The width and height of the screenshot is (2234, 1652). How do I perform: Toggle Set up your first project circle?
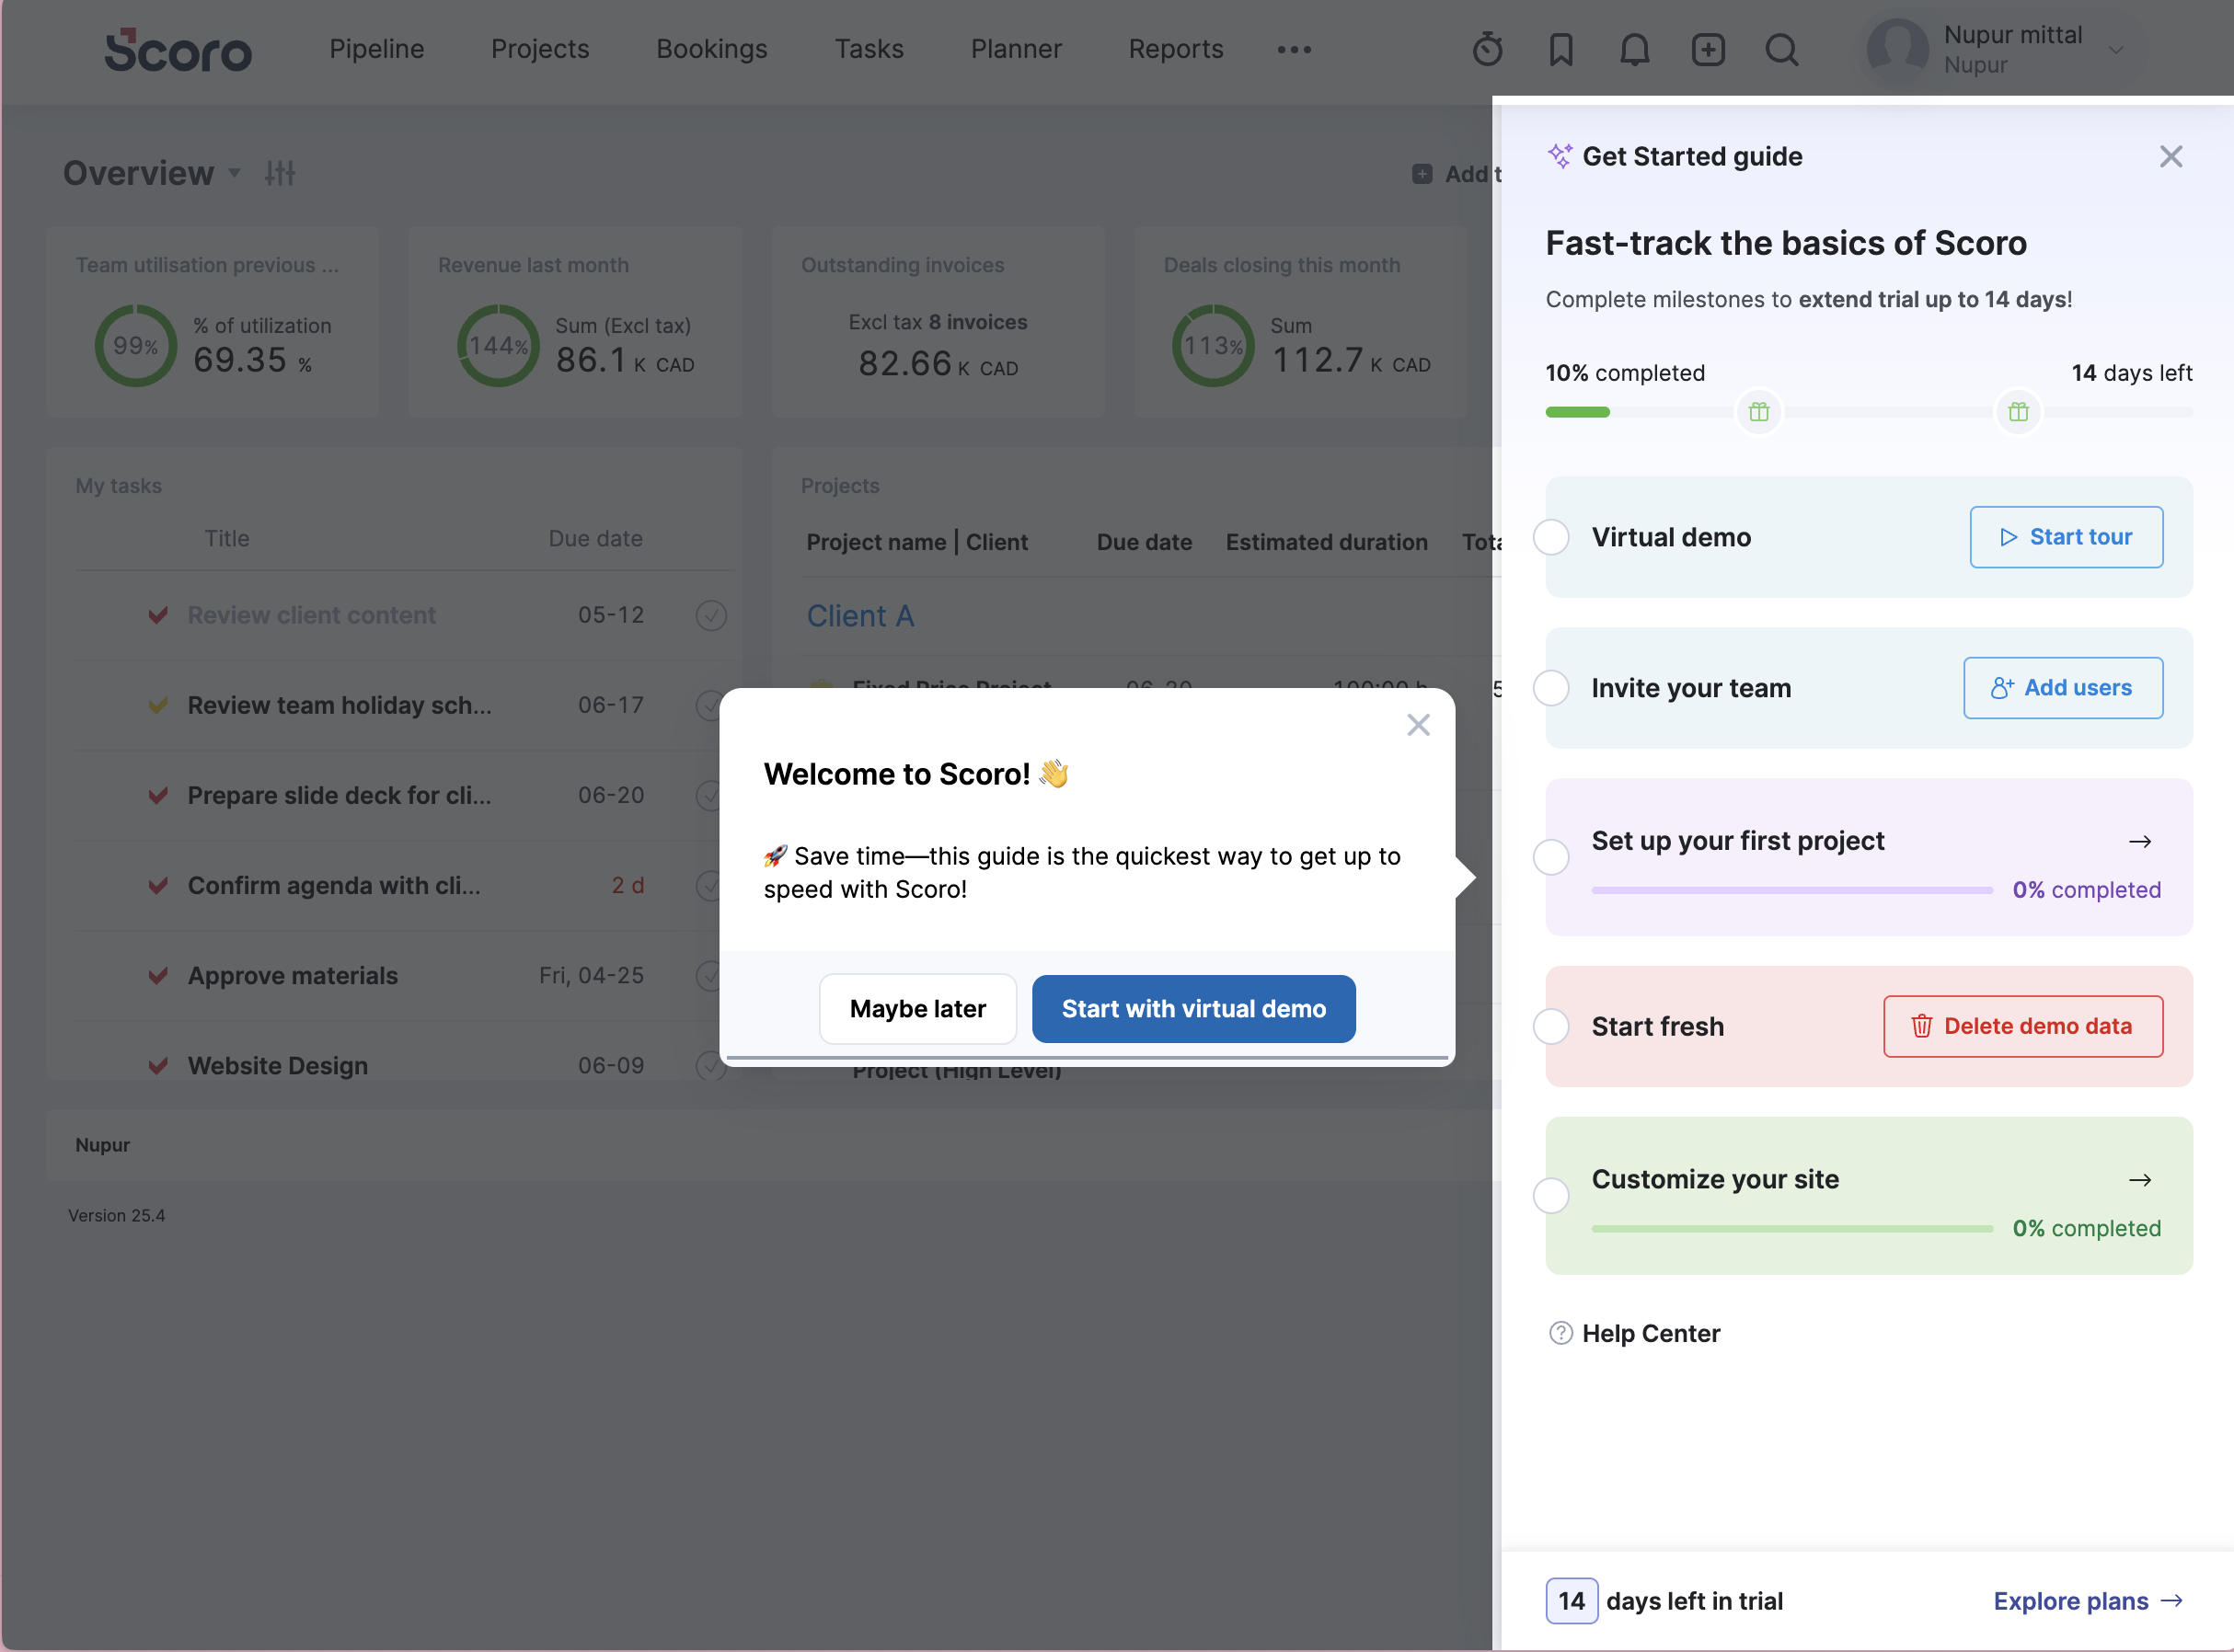point(1551,857)
